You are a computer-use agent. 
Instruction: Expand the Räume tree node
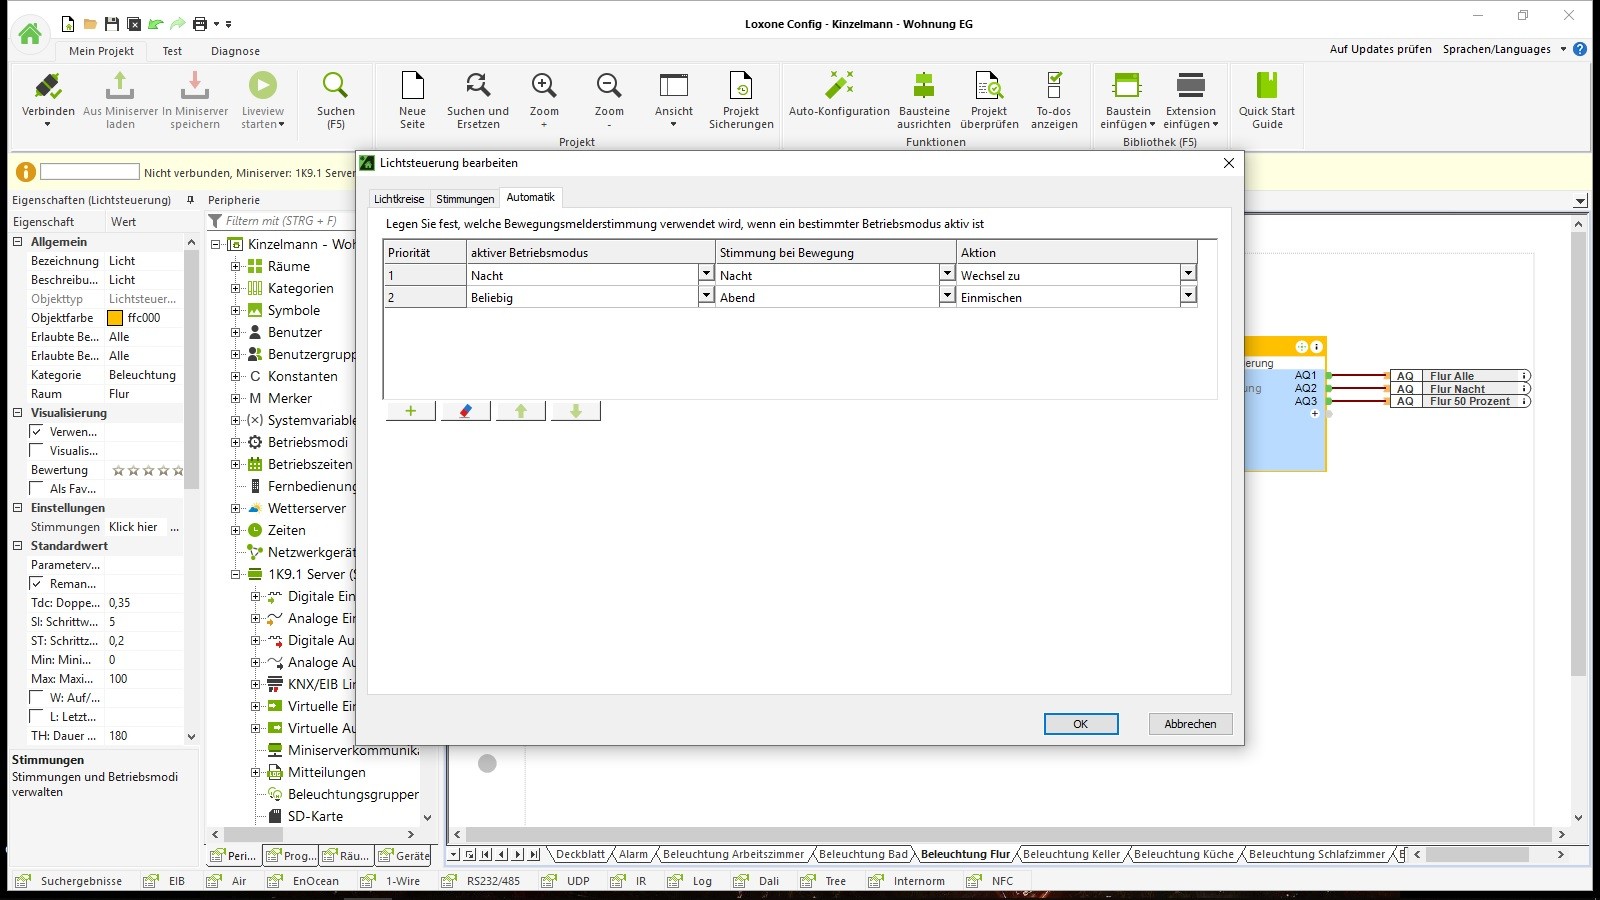[236, 267]
